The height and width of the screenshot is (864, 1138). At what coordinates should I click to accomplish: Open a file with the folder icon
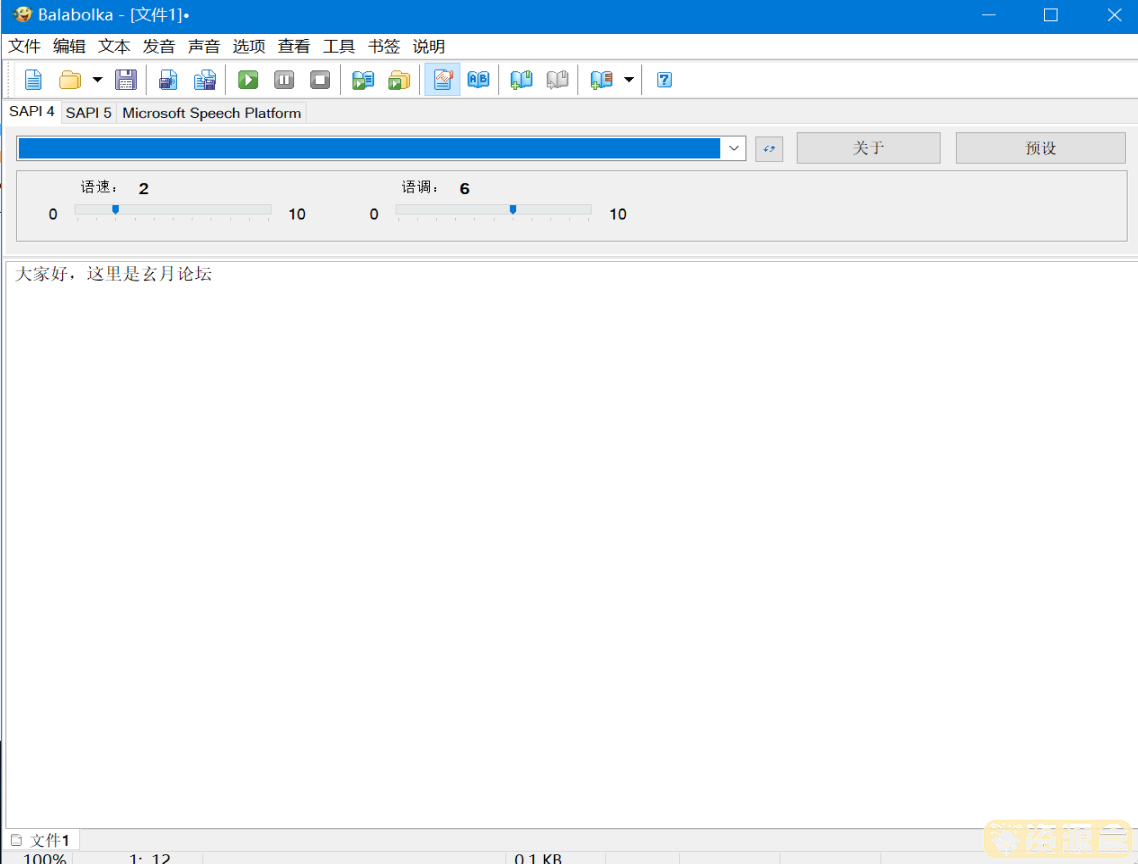[x=70, y=79]
